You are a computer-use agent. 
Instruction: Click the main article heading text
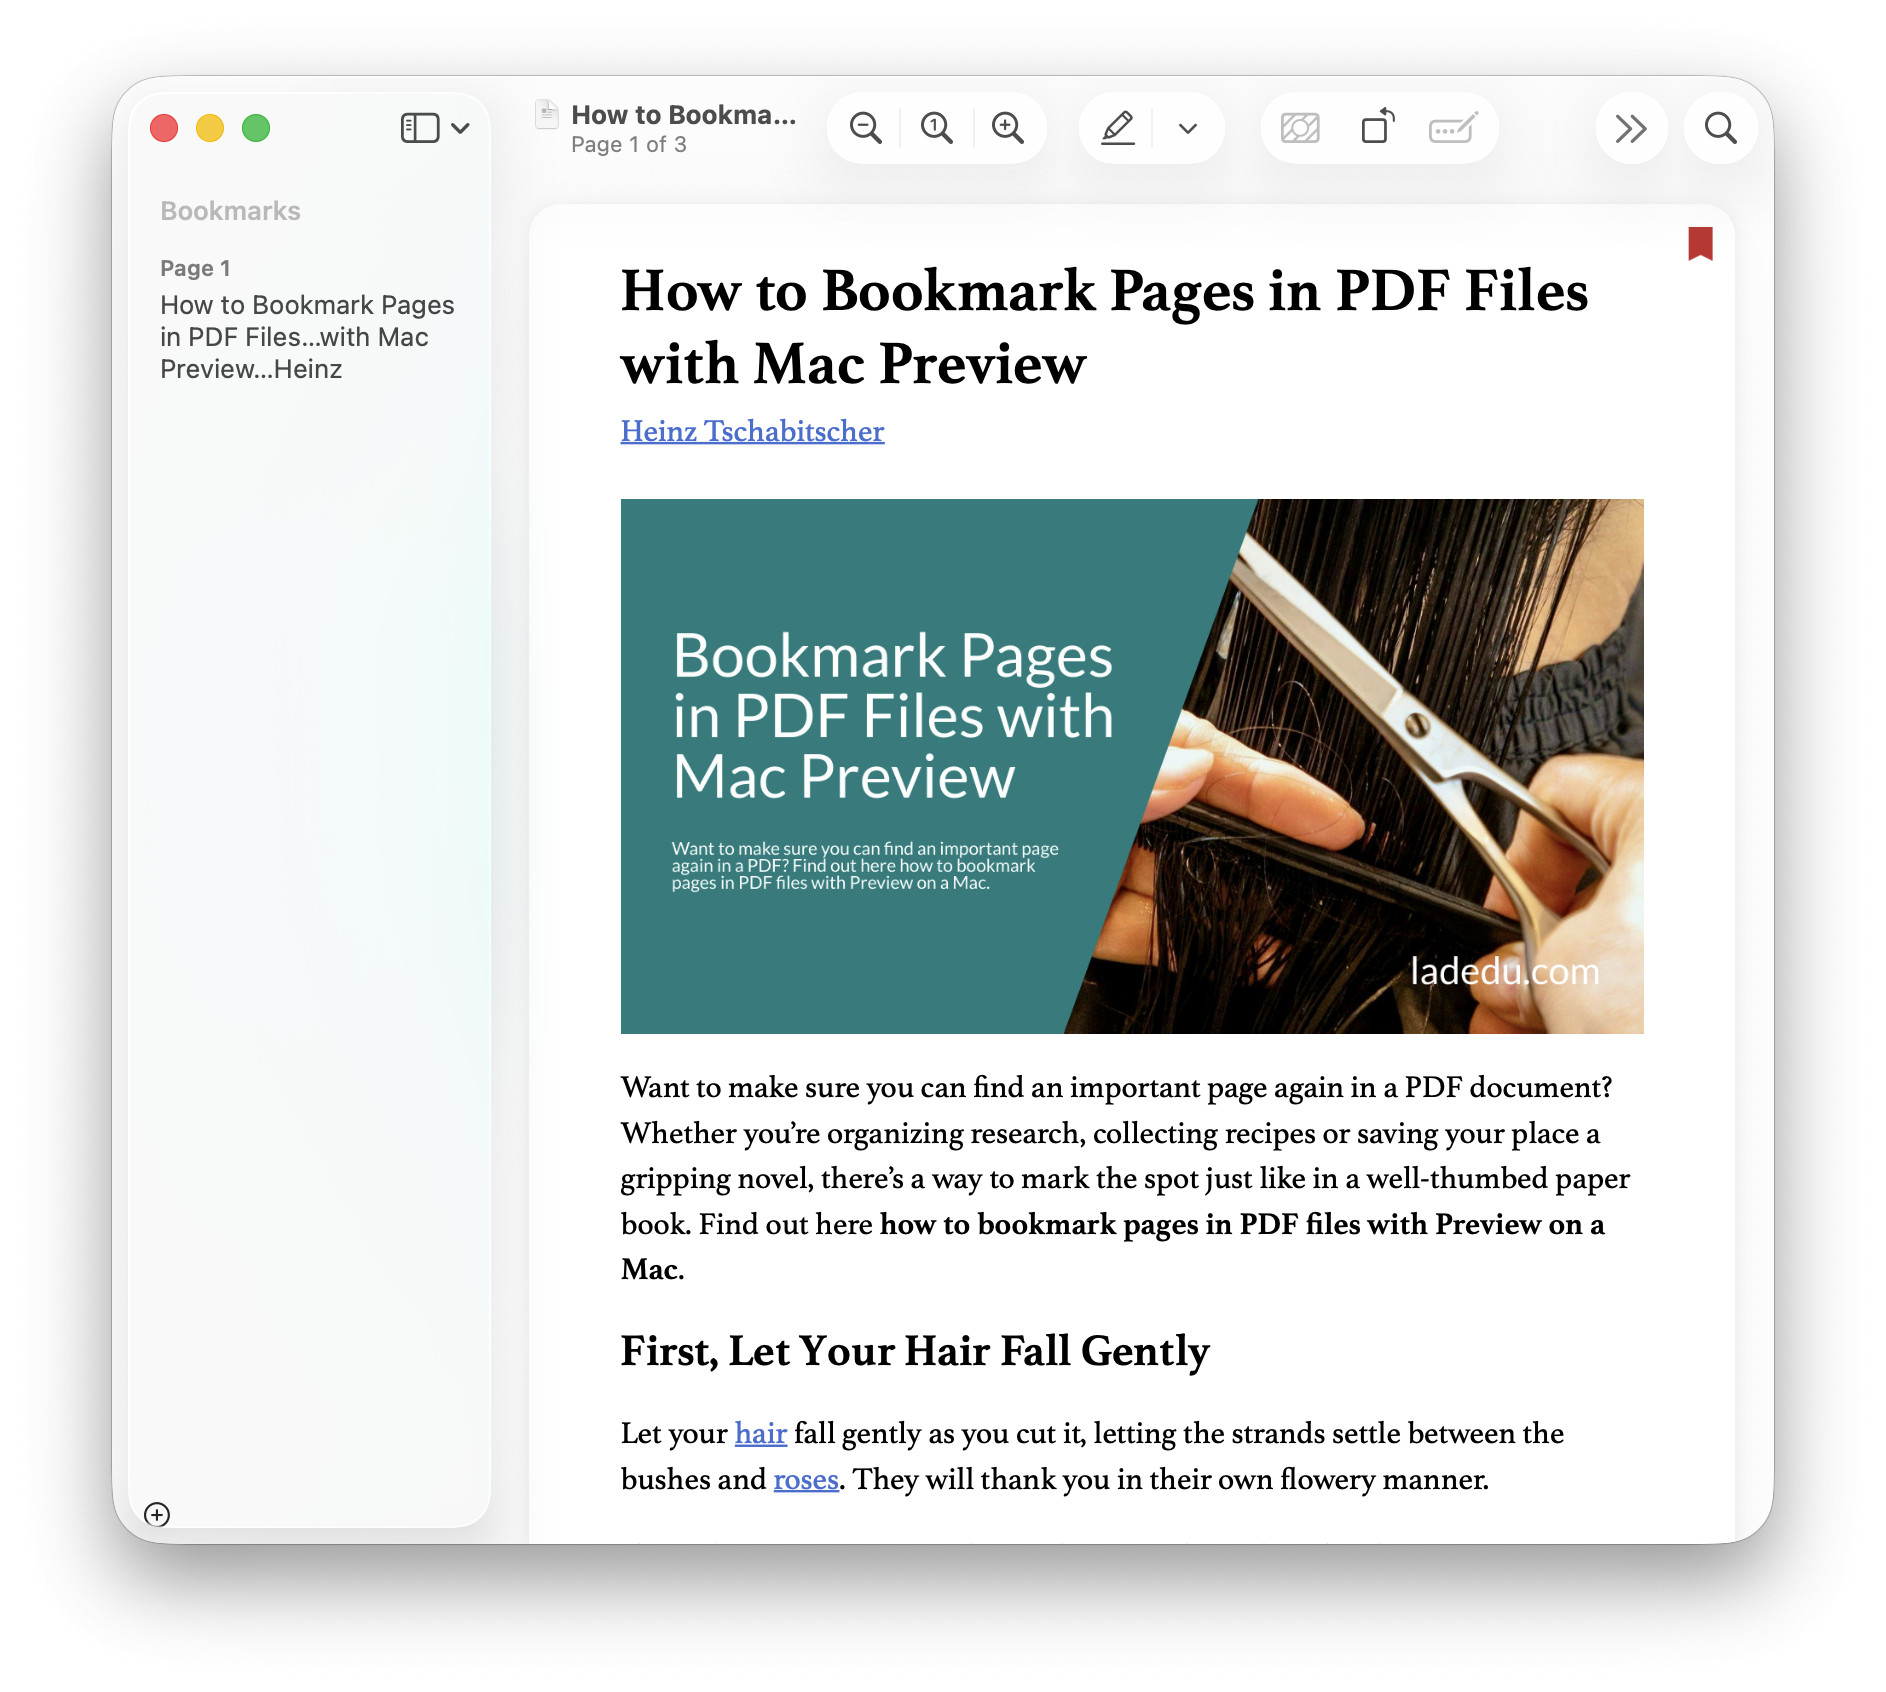tap(1104, 326)
